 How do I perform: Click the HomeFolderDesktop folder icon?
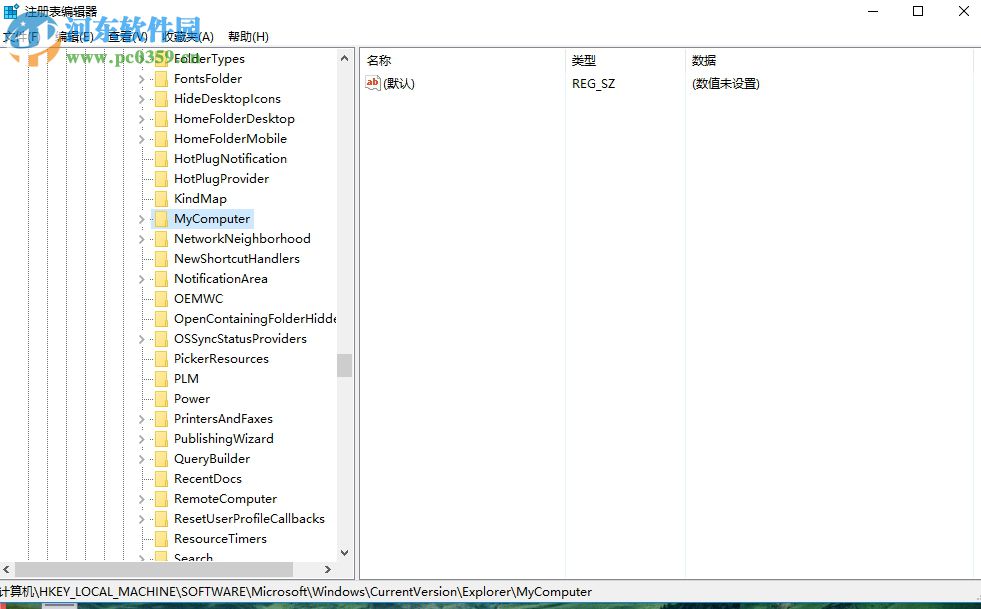pyautogui.click(x=161, y=119)
